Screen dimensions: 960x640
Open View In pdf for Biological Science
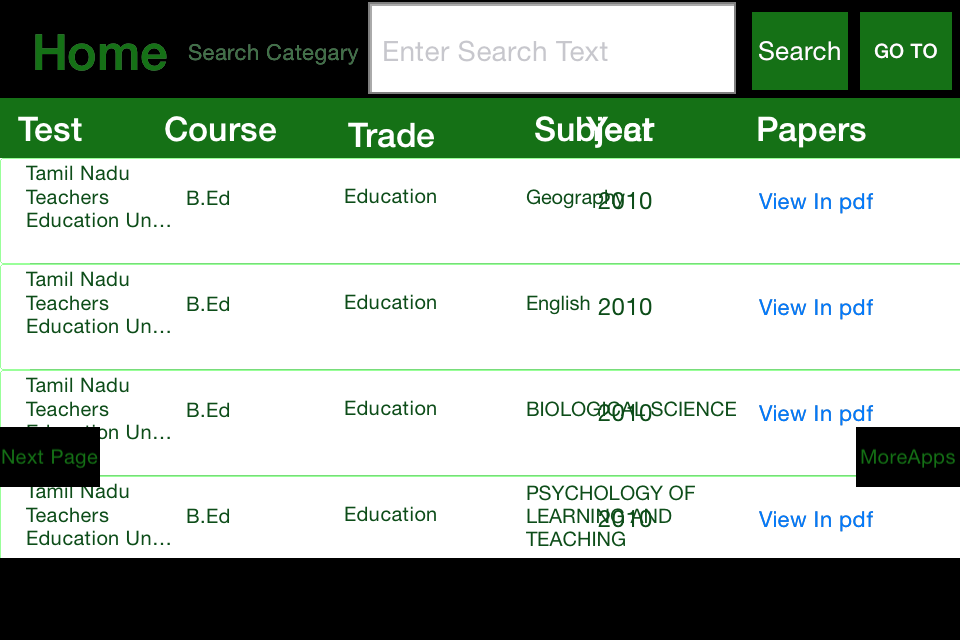coord(816,413)
